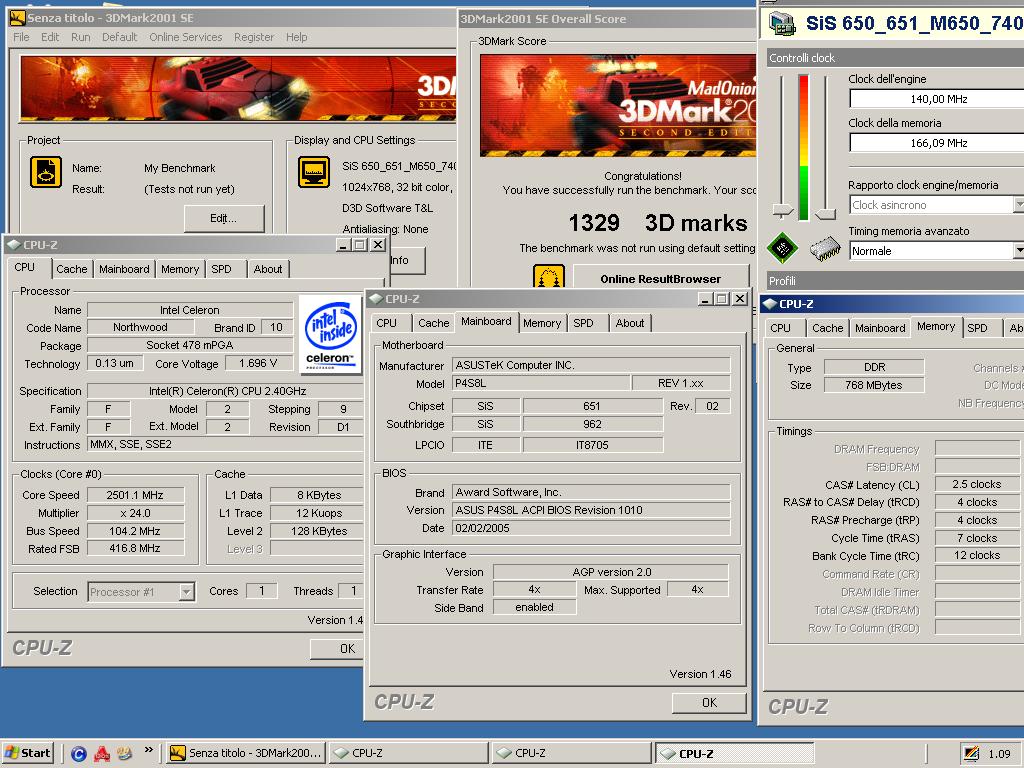
Task: Select Cache tab in CPU-Z mainboard window
Action: point(434,323)
